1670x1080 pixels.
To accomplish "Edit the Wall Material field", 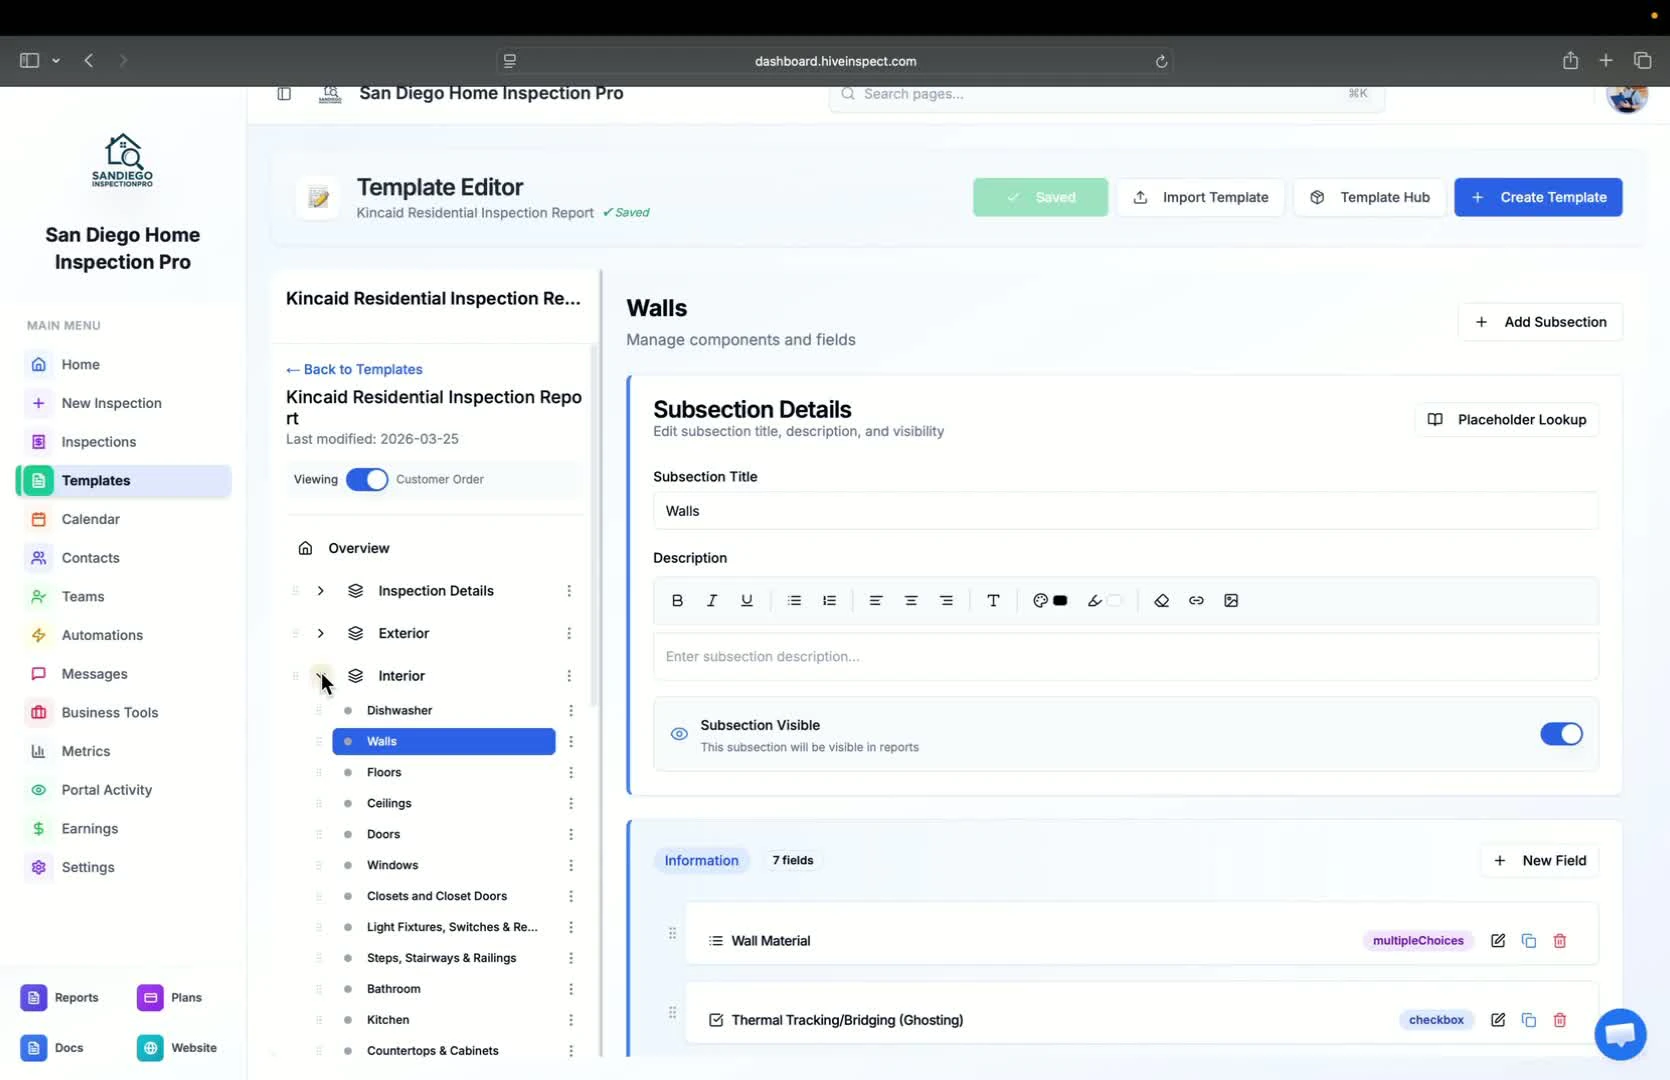I will tap(1498, 941).
